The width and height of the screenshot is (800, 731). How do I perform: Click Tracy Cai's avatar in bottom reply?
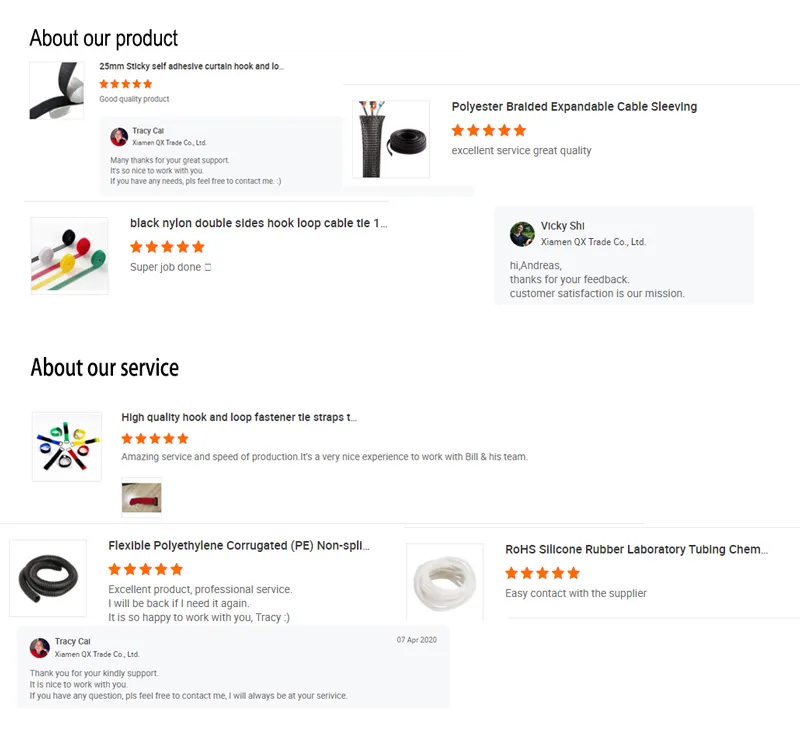point(40,648)
